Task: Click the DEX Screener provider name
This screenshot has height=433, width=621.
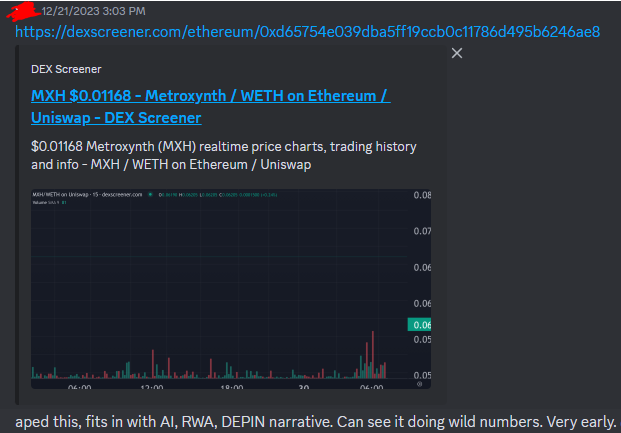Action: click(x=66, y=69)
